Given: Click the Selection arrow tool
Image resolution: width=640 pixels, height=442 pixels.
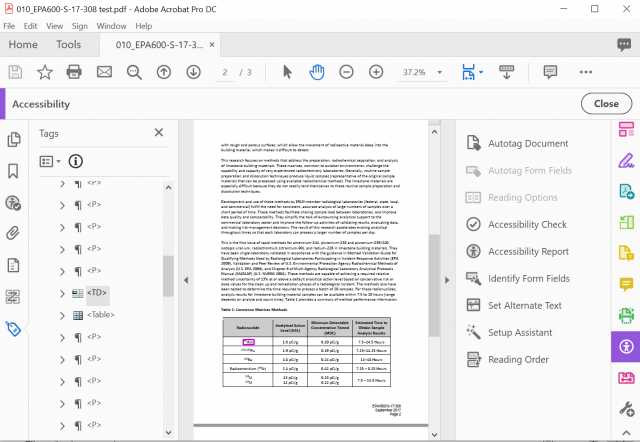Looking at the screenshot, I should (x=287, y=72).
